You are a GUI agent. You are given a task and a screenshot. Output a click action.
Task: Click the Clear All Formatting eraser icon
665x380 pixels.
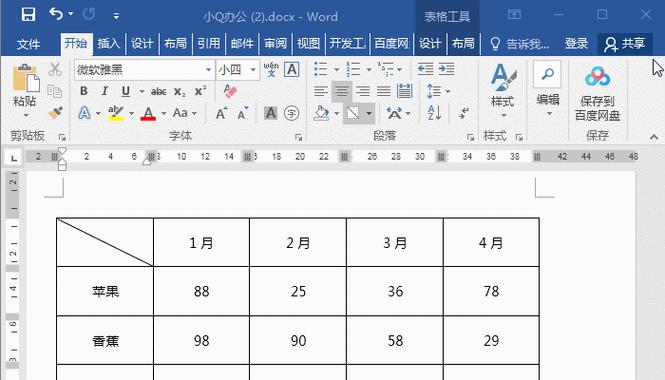pyautogui.click(x=230, y=91)
